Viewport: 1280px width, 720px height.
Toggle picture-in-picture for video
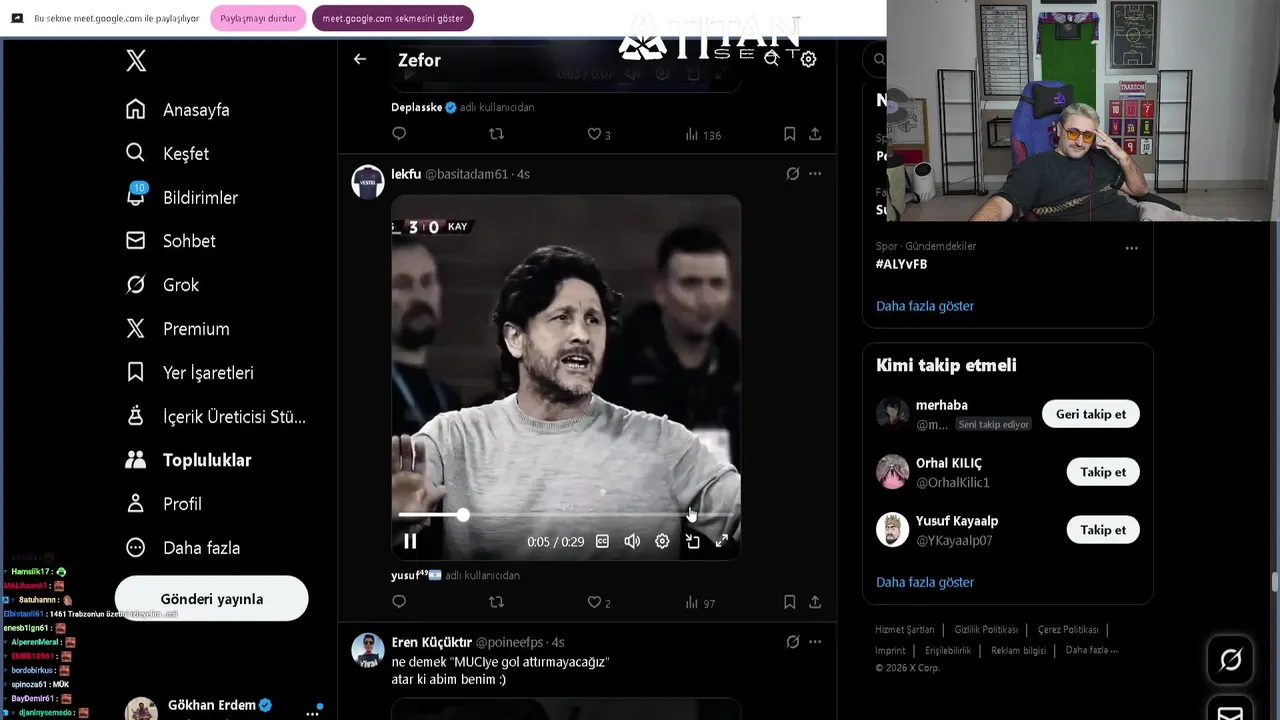pos(692,541)
